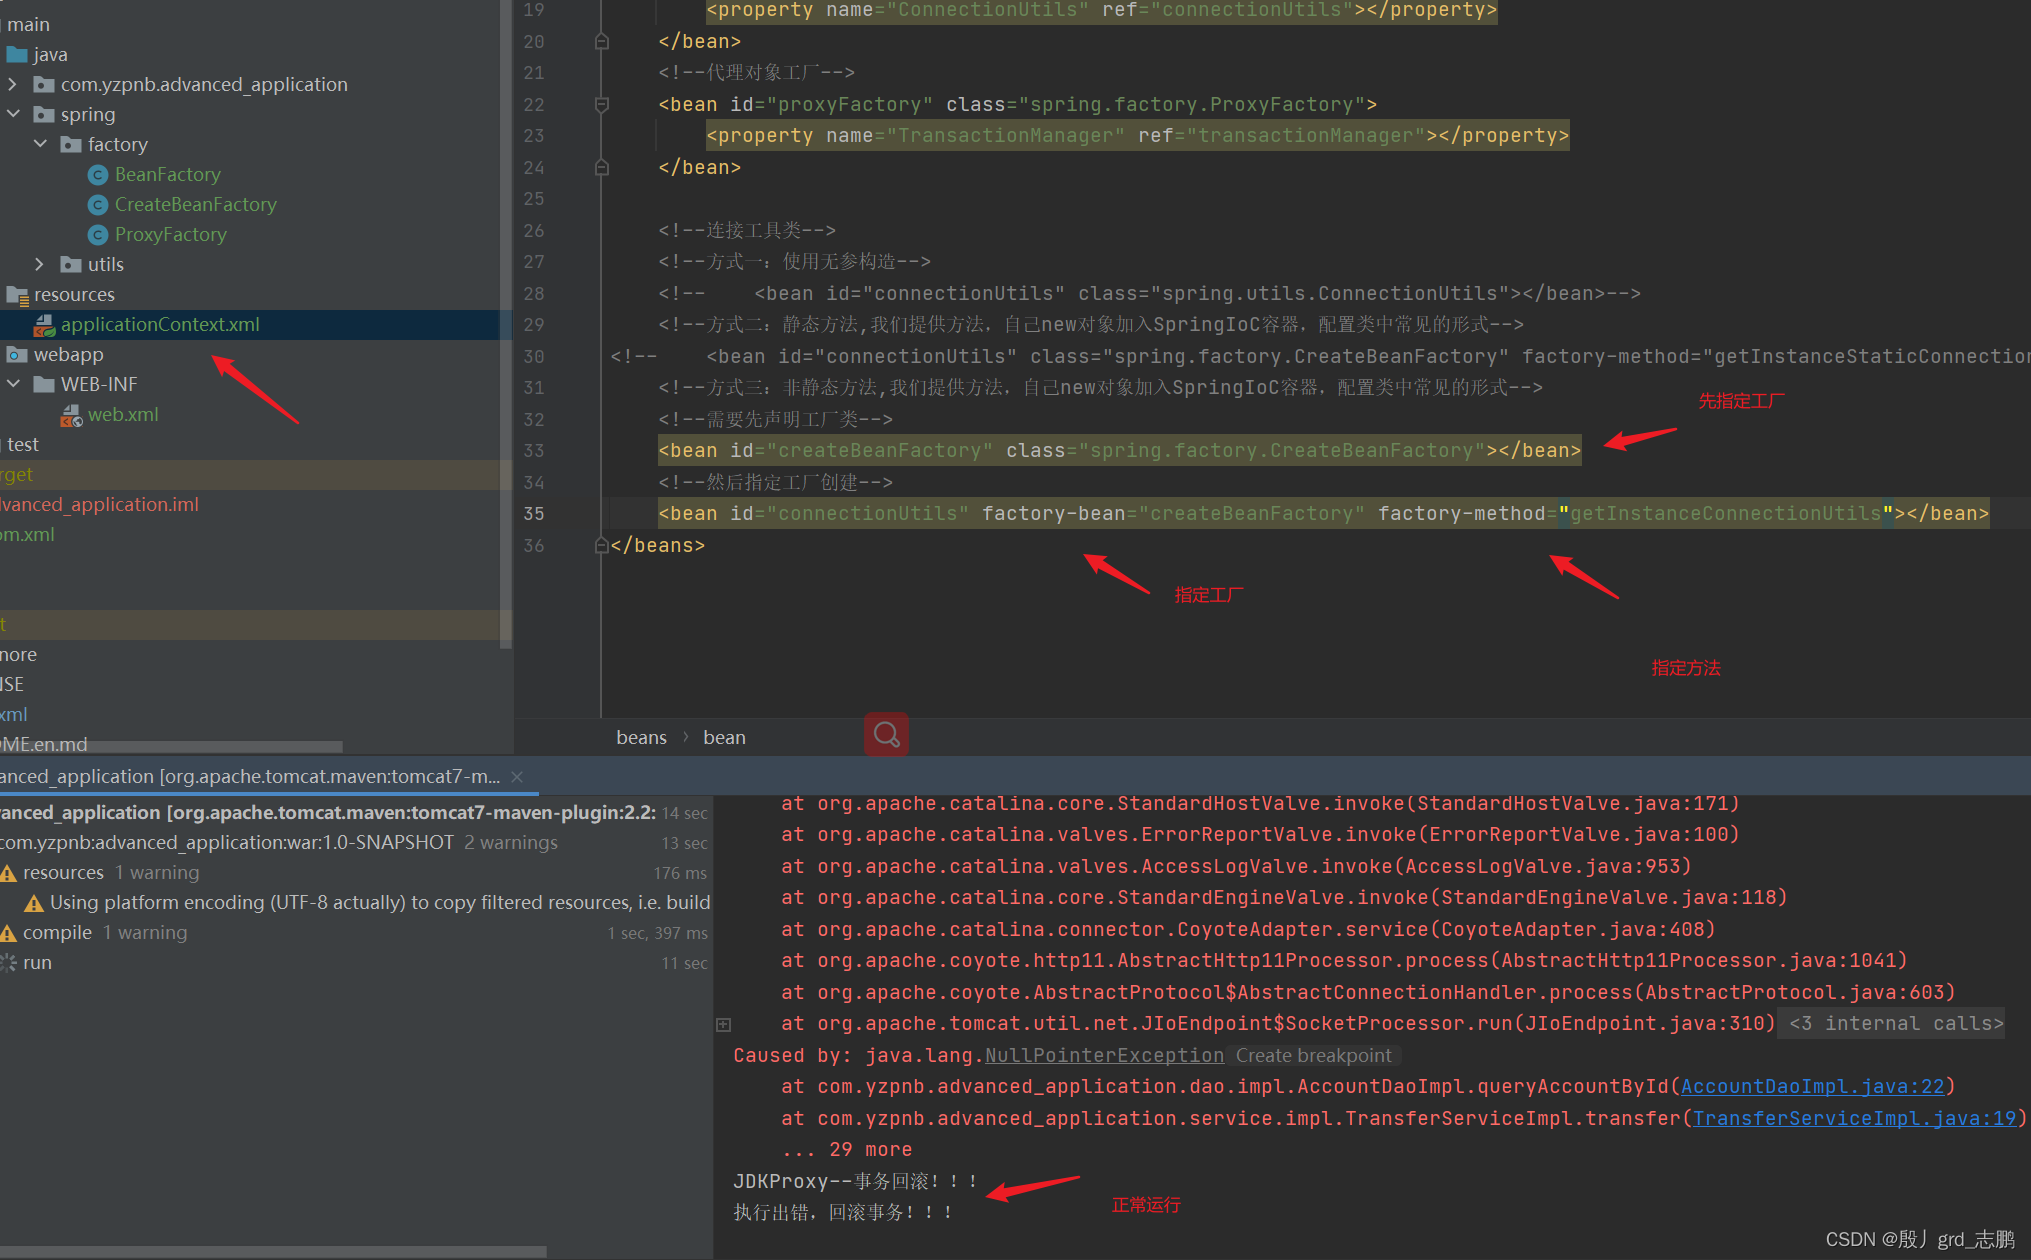Select the beans breadcrumb item
Viewport: 2031px width, 1260px height.
641,737
